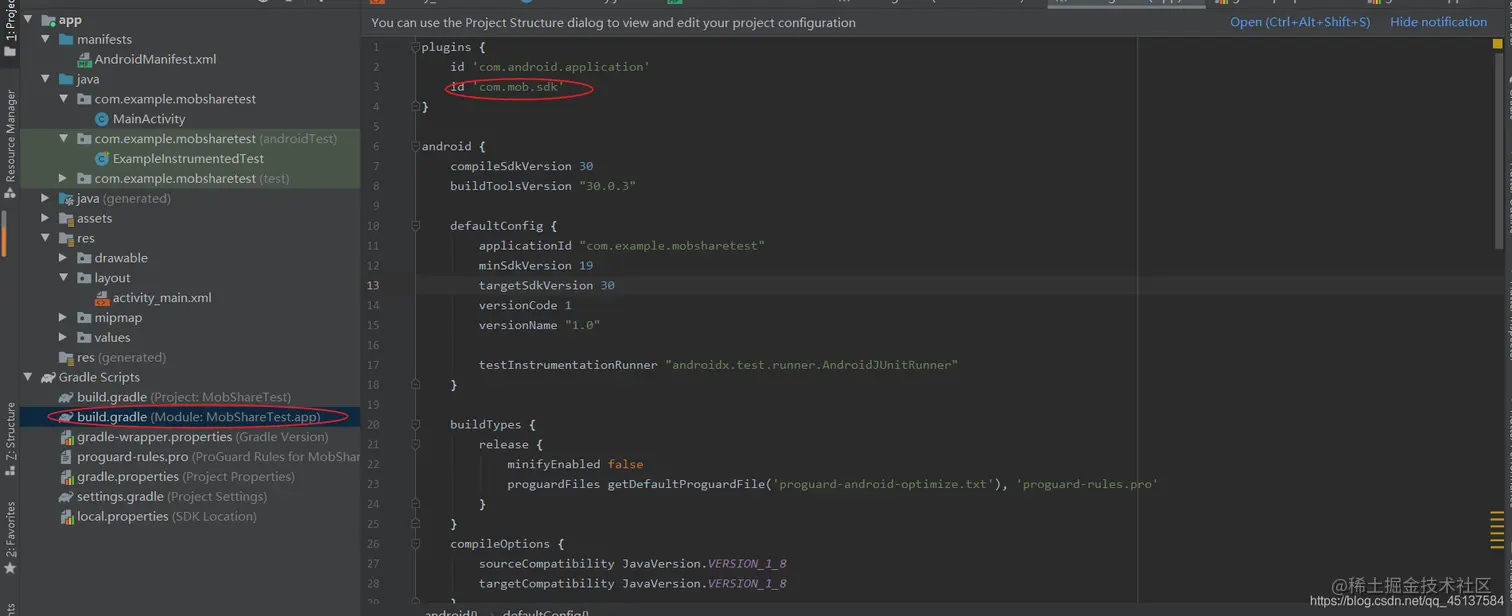Image resolution: width=1512 pixels, height=616 pixels.
Task: Click the targetCompatibility JavaVersion.VERSION_1_8 line
Action: (x=632, y=584)
